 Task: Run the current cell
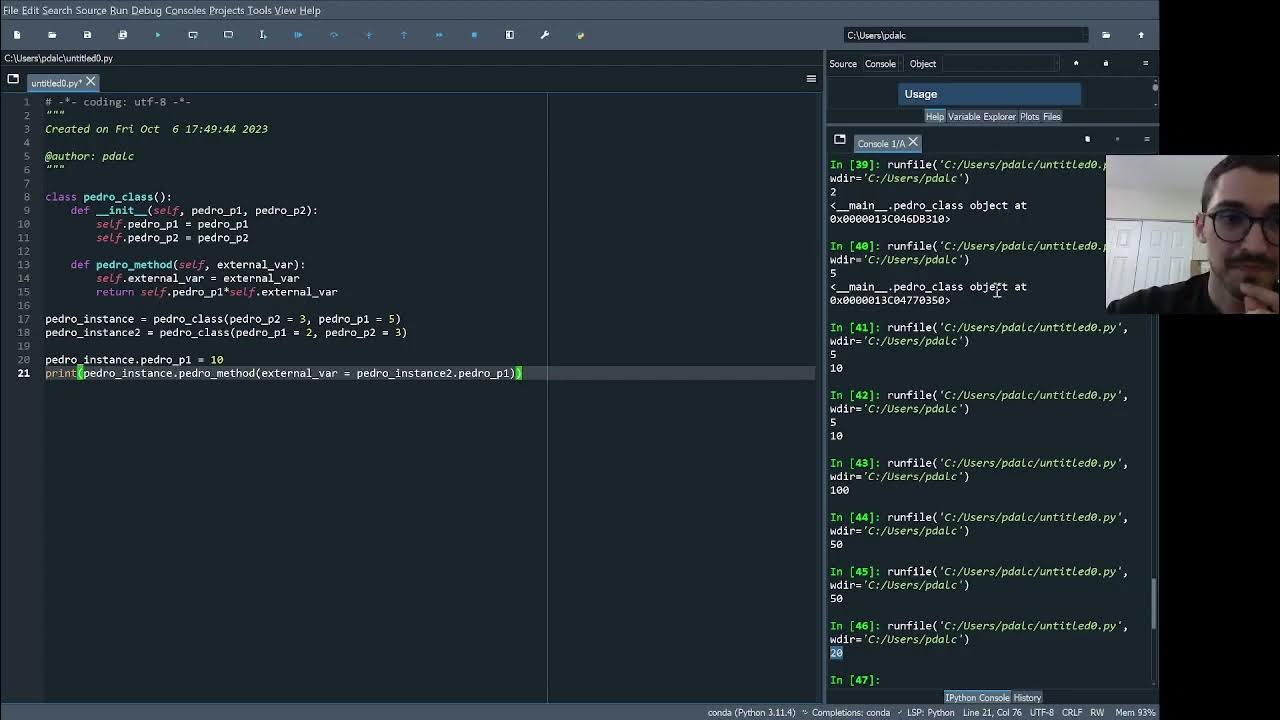pyautogui.click(x=193, y=35)
